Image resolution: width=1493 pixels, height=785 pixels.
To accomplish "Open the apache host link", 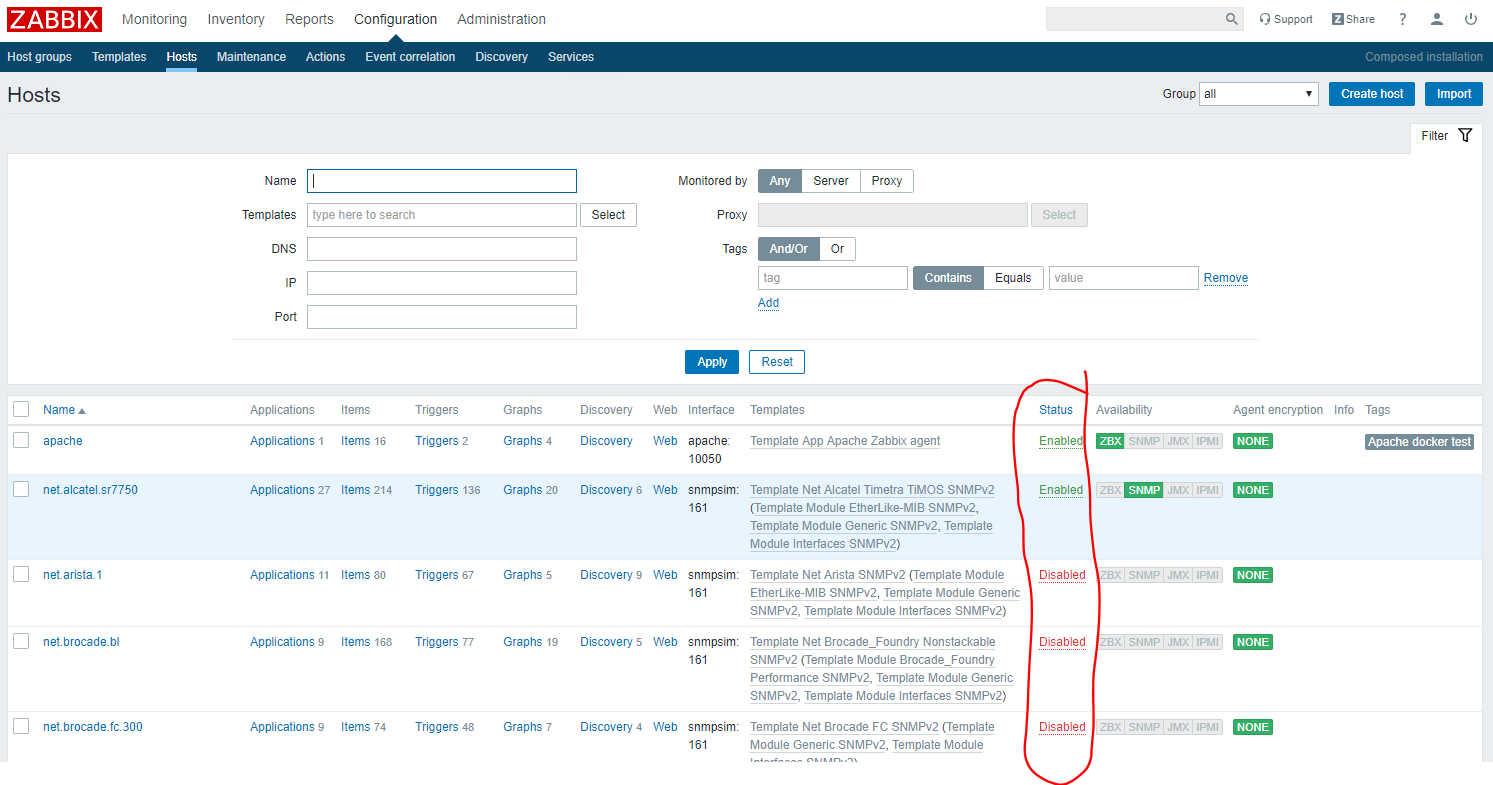I will pyautogui.click(x=63, y=441).
